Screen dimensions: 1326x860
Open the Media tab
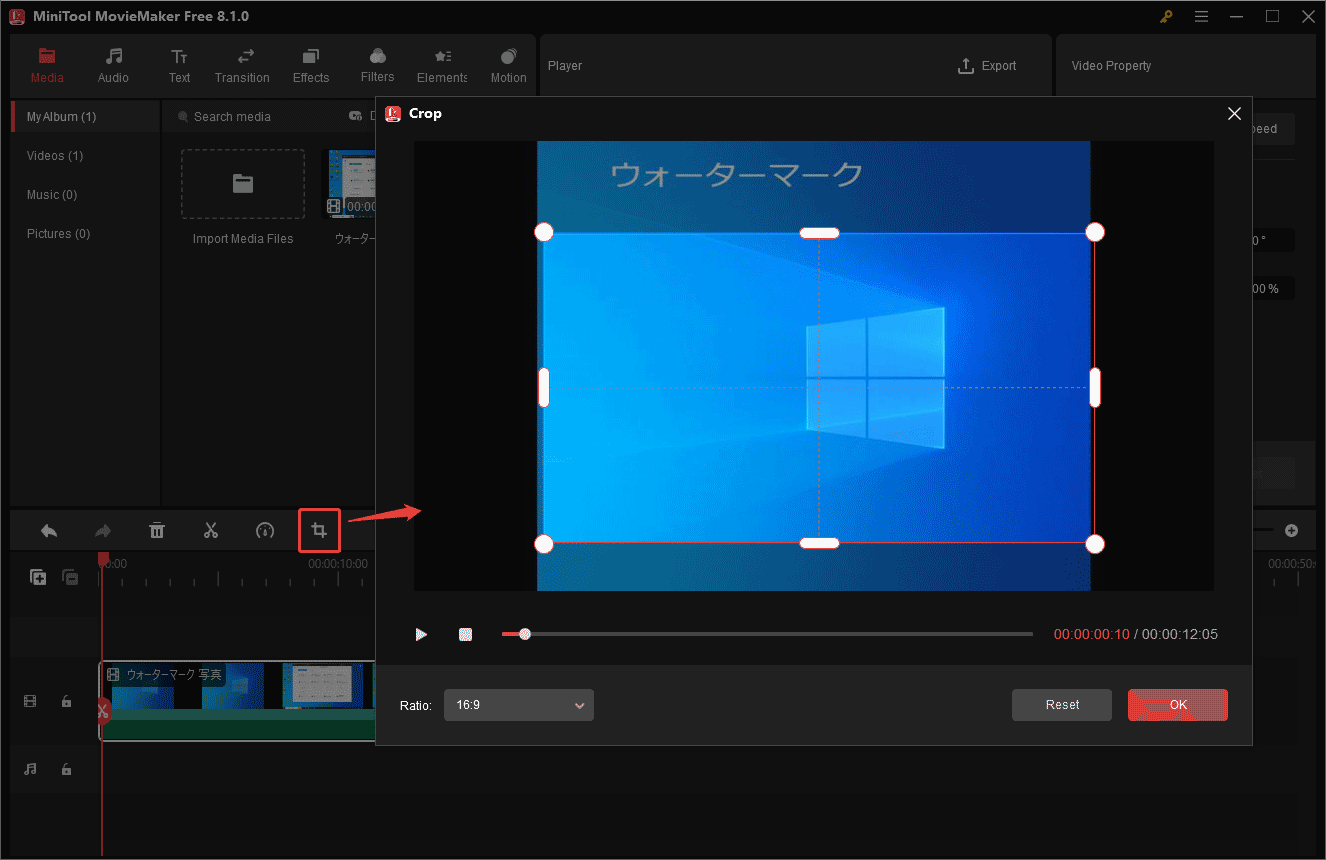tap(47, 66)
